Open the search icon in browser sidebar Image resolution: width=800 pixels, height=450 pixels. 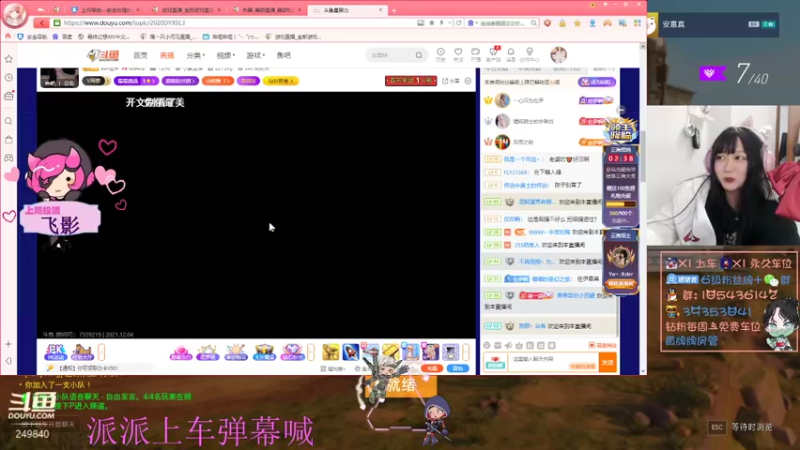pyautogui.click(x=9, y=121)
